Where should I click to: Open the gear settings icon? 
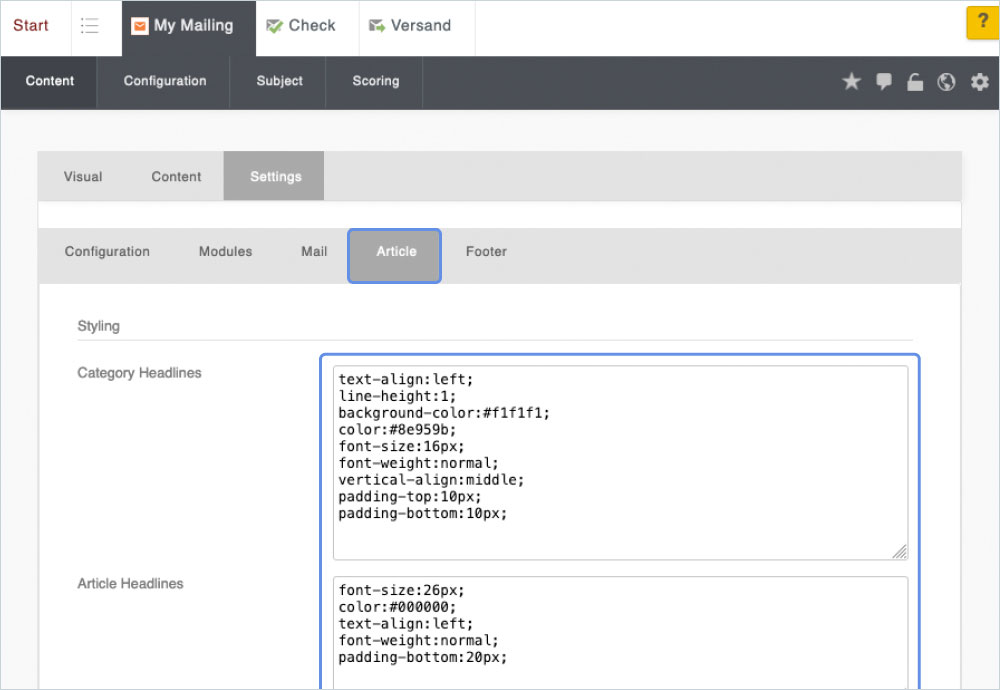[x=979, y=82]
